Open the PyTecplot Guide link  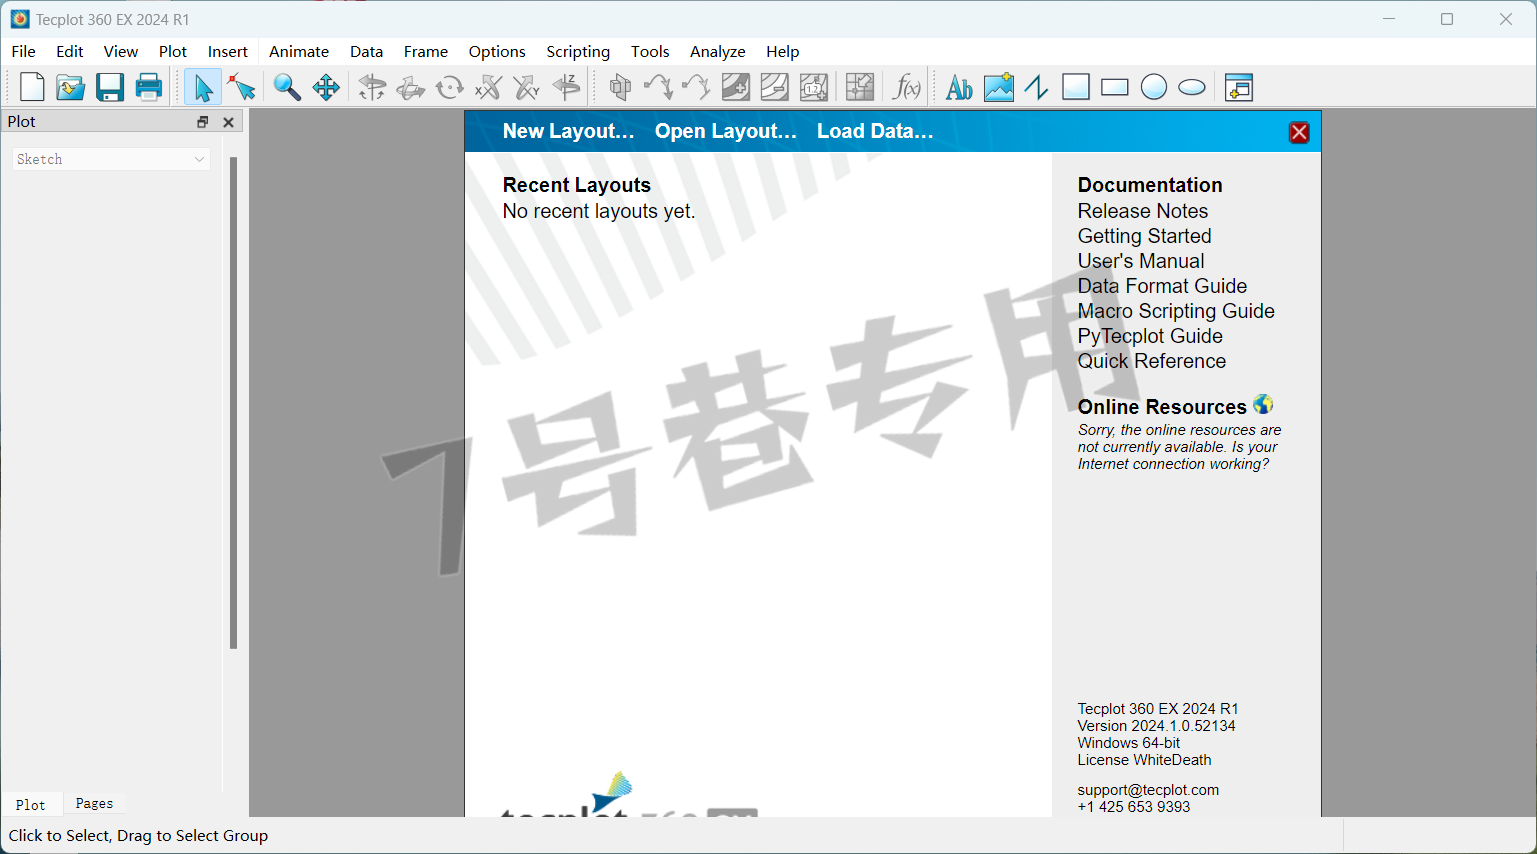(x=1150, y=336)
